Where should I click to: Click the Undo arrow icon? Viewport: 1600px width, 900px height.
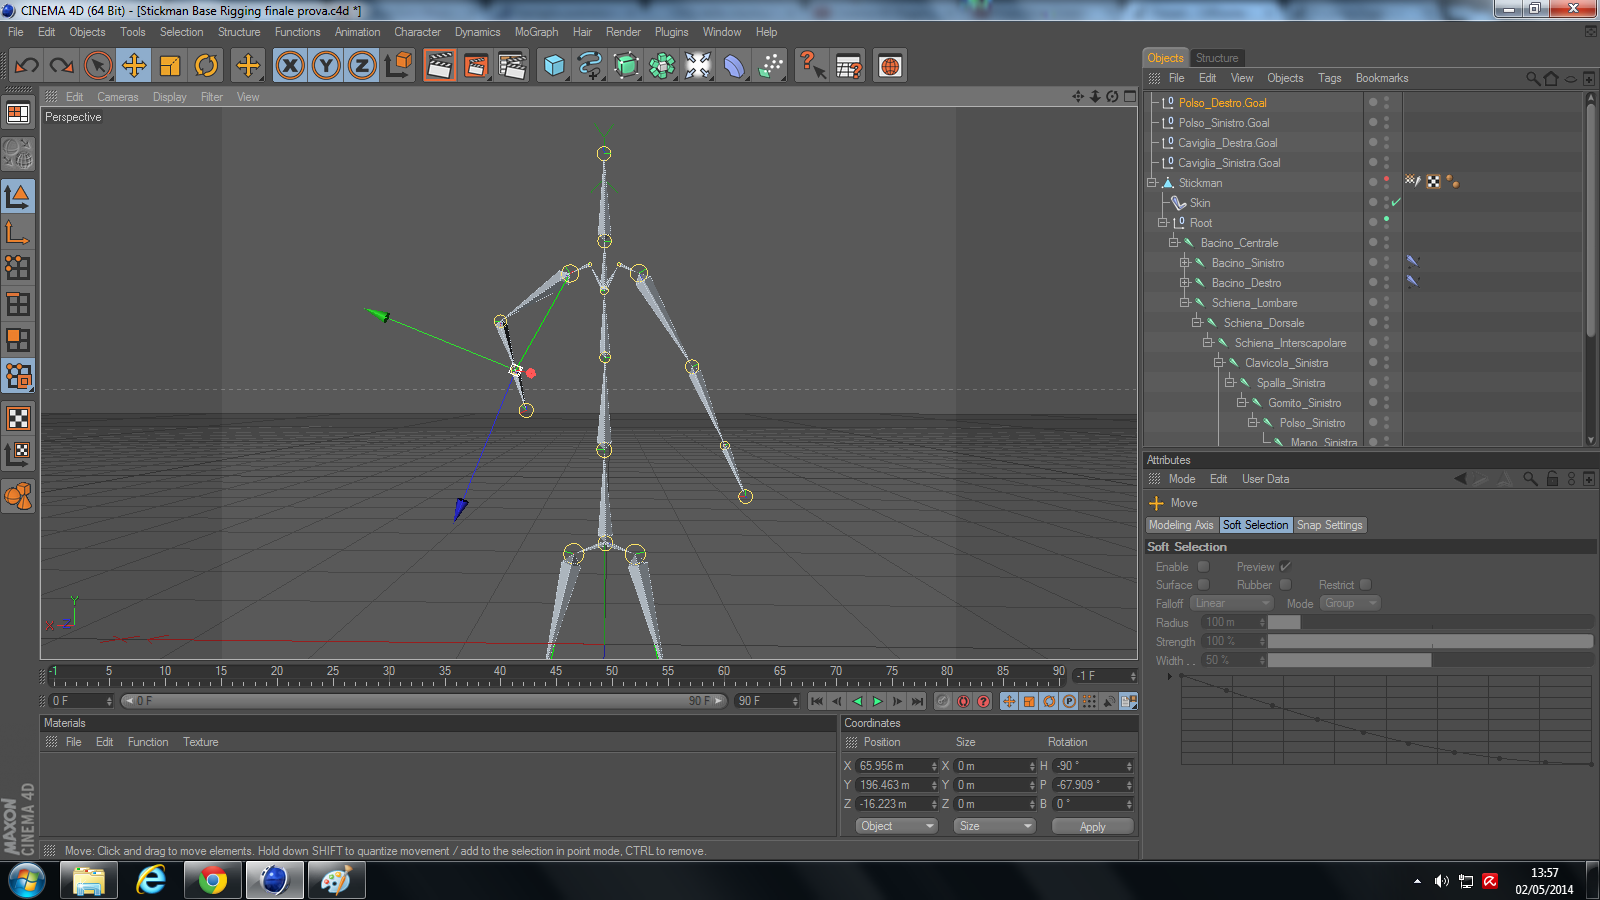coord(26,66)
